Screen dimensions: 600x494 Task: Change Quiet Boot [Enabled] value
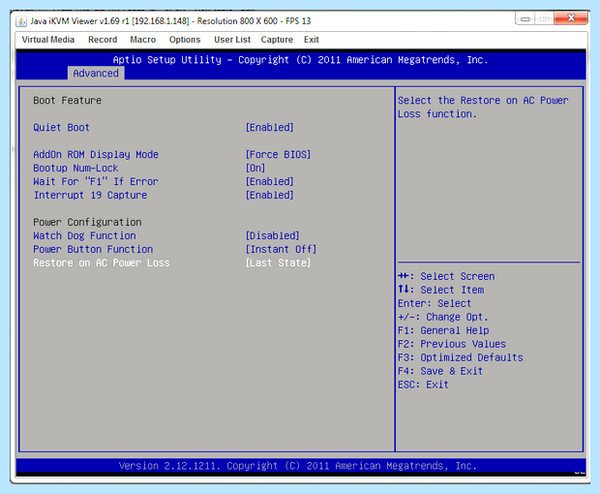(269, 127)
